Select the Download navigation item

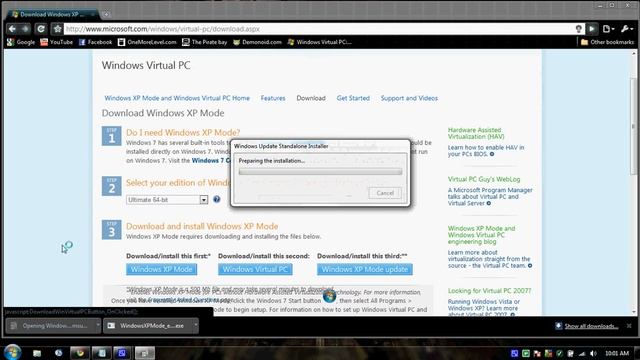pyautogui.click(x=311, y=98)
